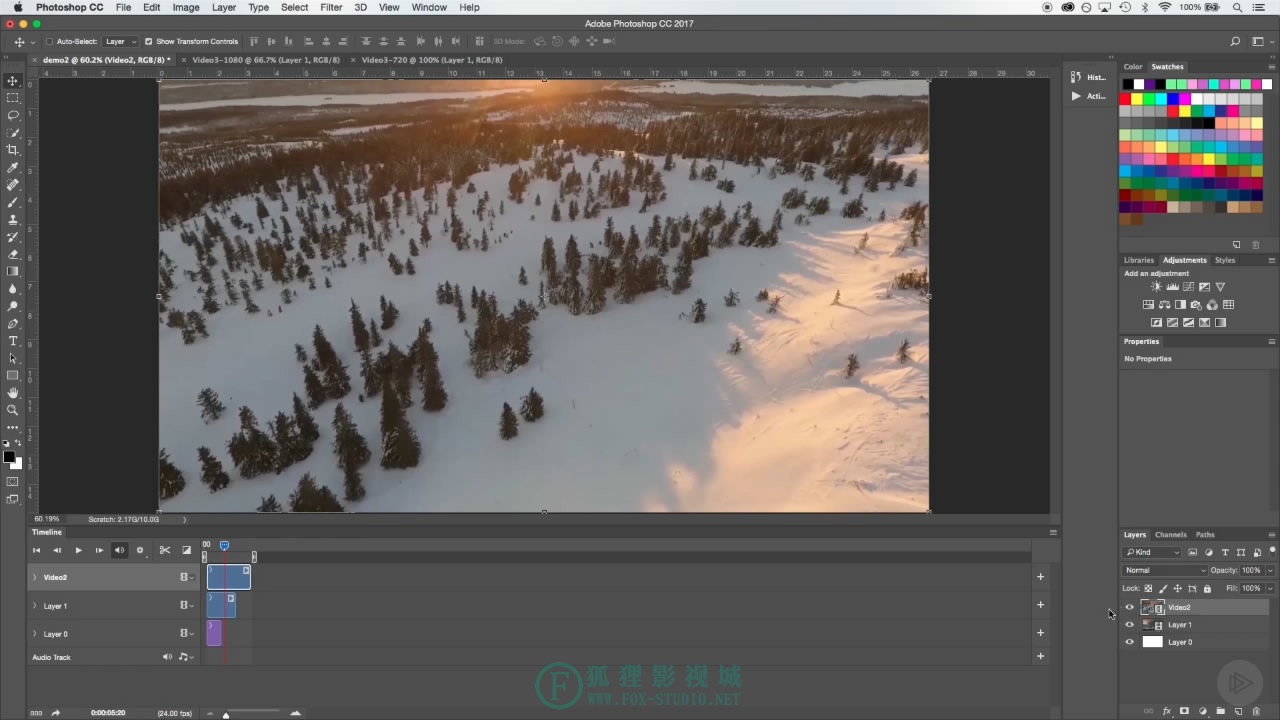Viewport: 1280px width, 720px height.
Task: Toggle Show Transform Controls checkbox
Action: coord(148,42)
